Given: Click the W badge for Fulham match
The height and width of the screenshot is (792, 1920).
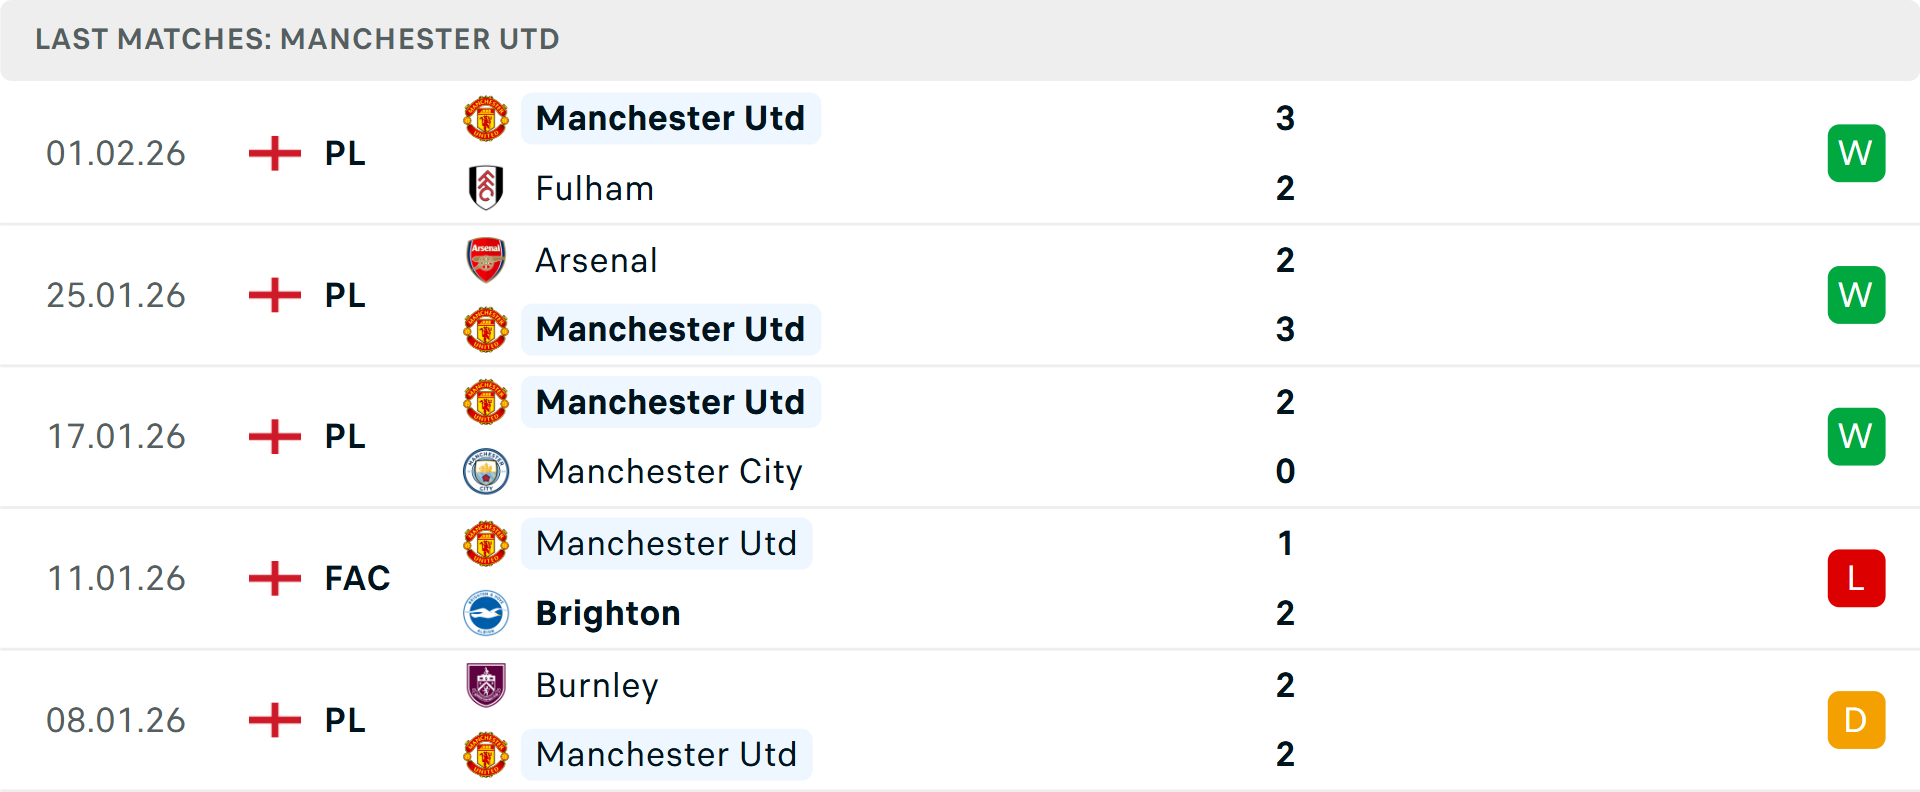Looking at the screenshot, I should click(1855, 153).
